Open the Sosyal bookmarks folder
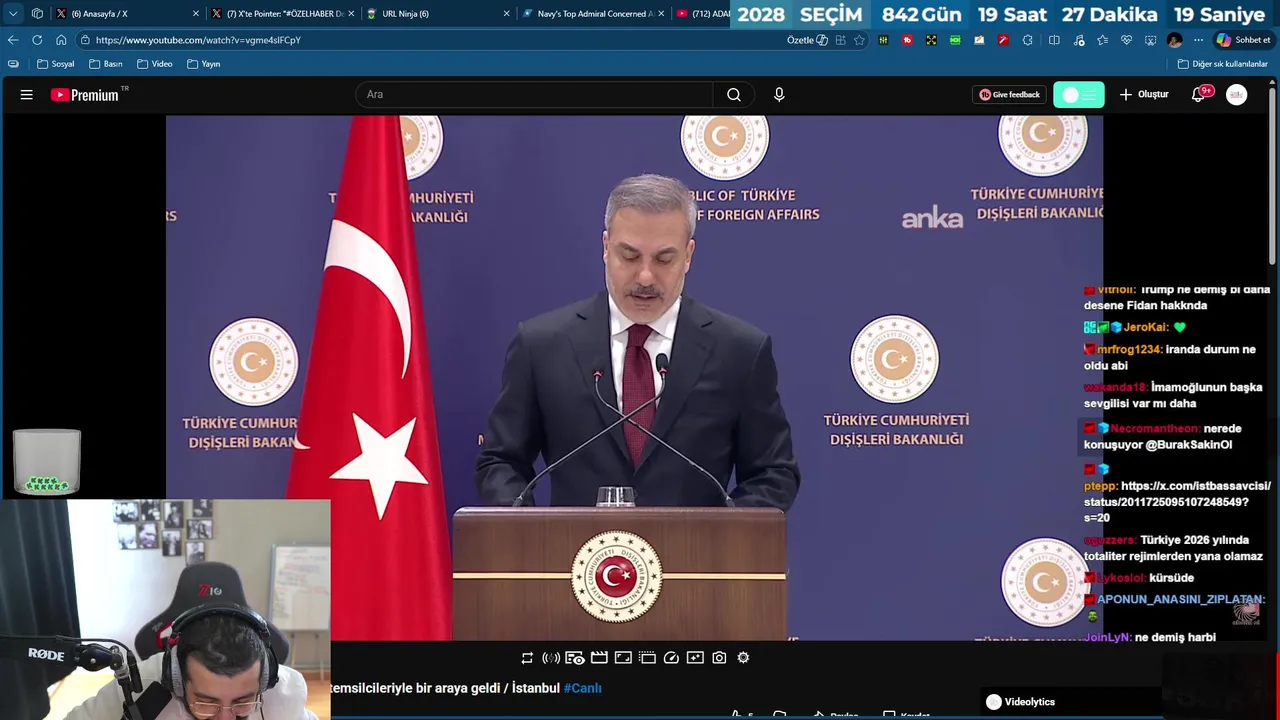Image resolution: width=1280 pixels, height=720 pixels. pos(56,64)
